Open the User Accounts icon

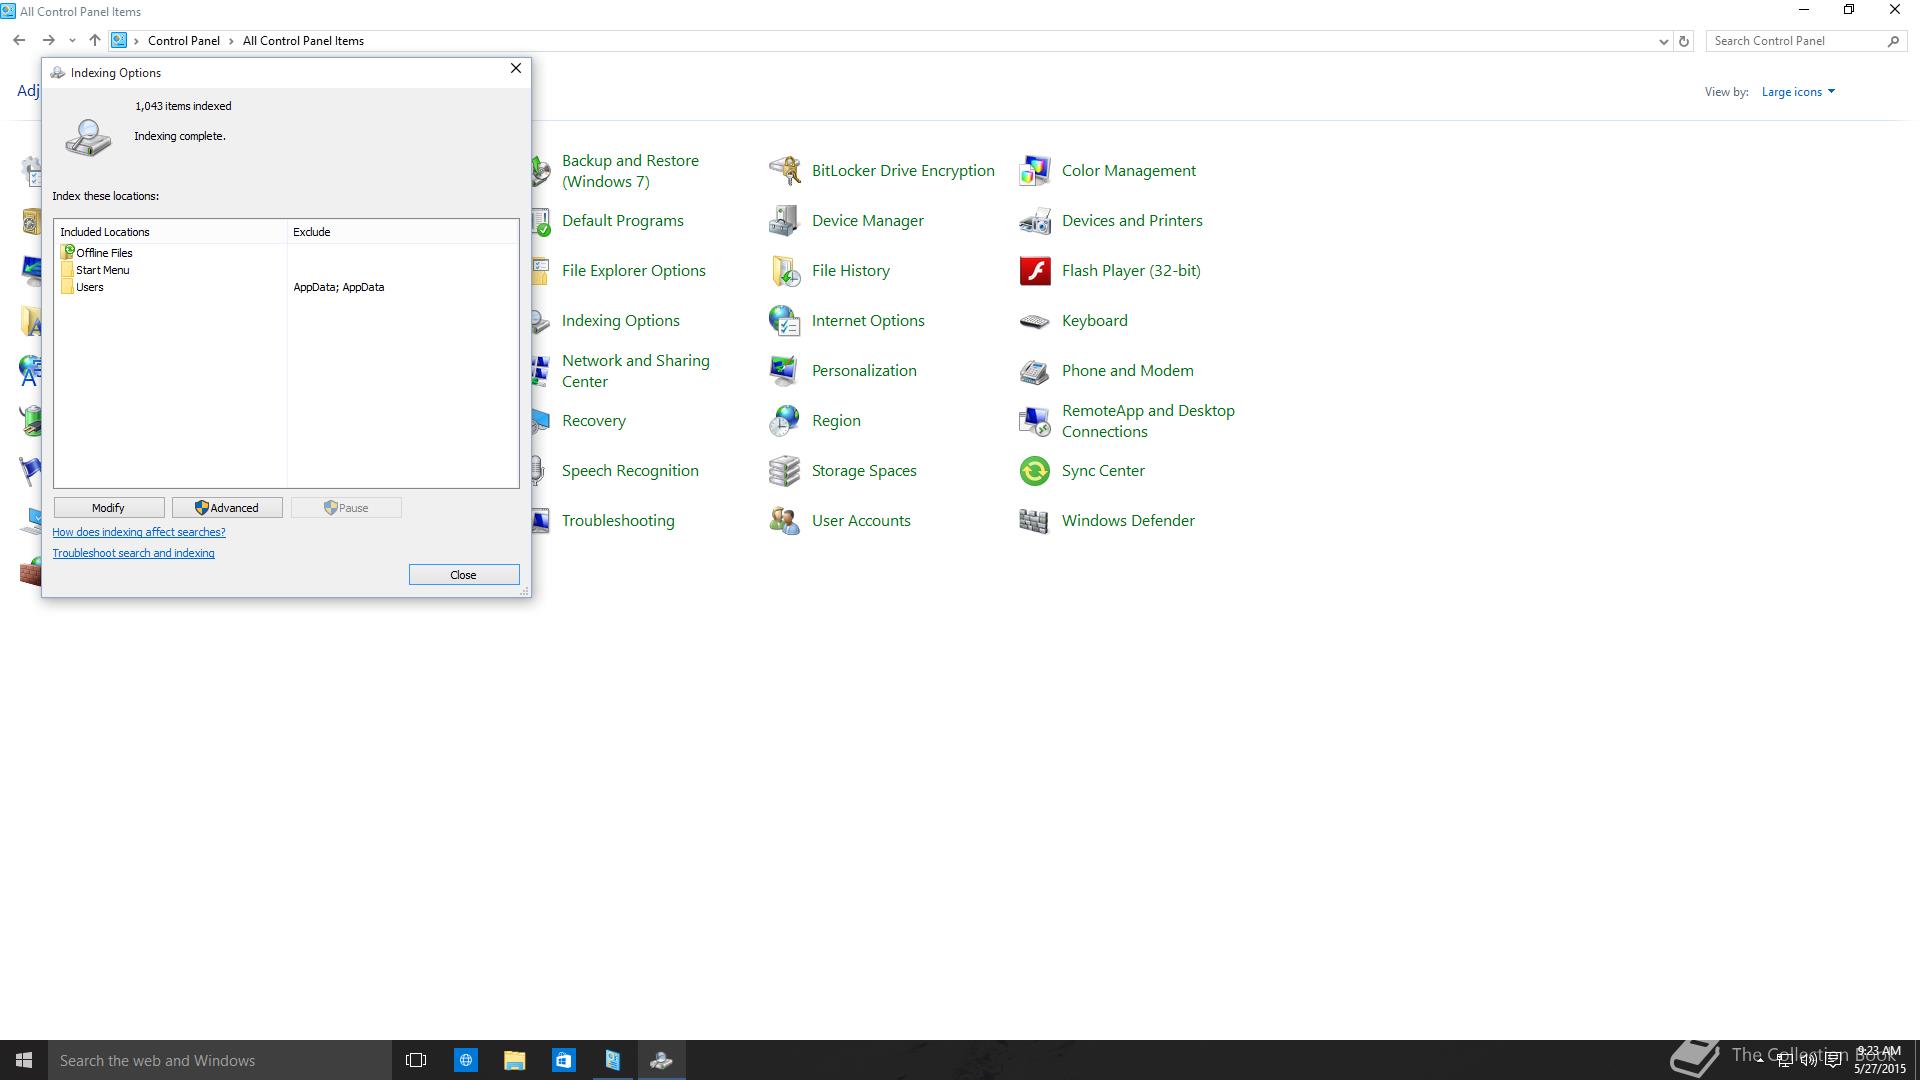tap(784, 521)
